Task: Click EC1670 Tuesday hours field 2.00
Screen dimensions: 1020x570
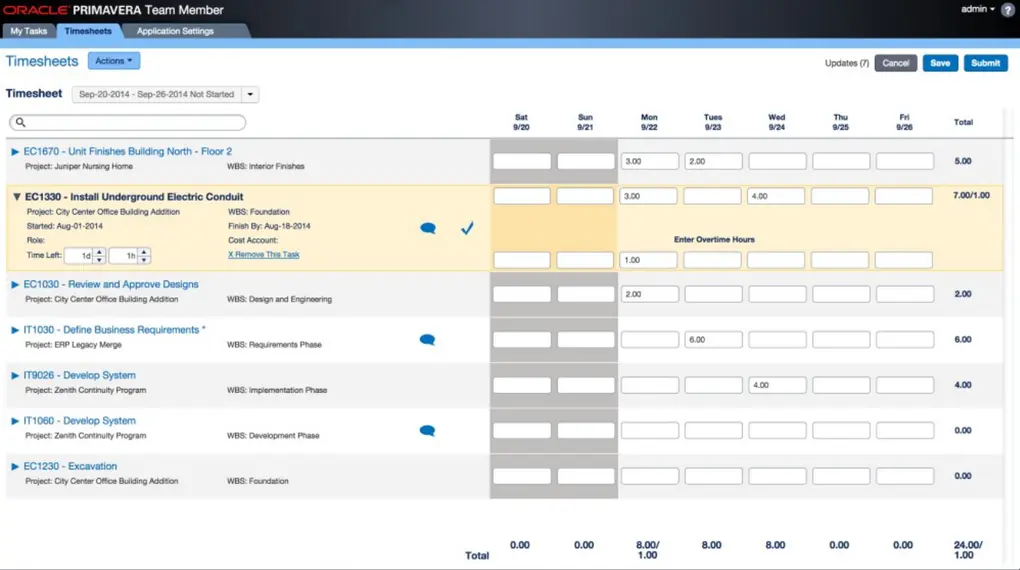Action: point(713,161)
